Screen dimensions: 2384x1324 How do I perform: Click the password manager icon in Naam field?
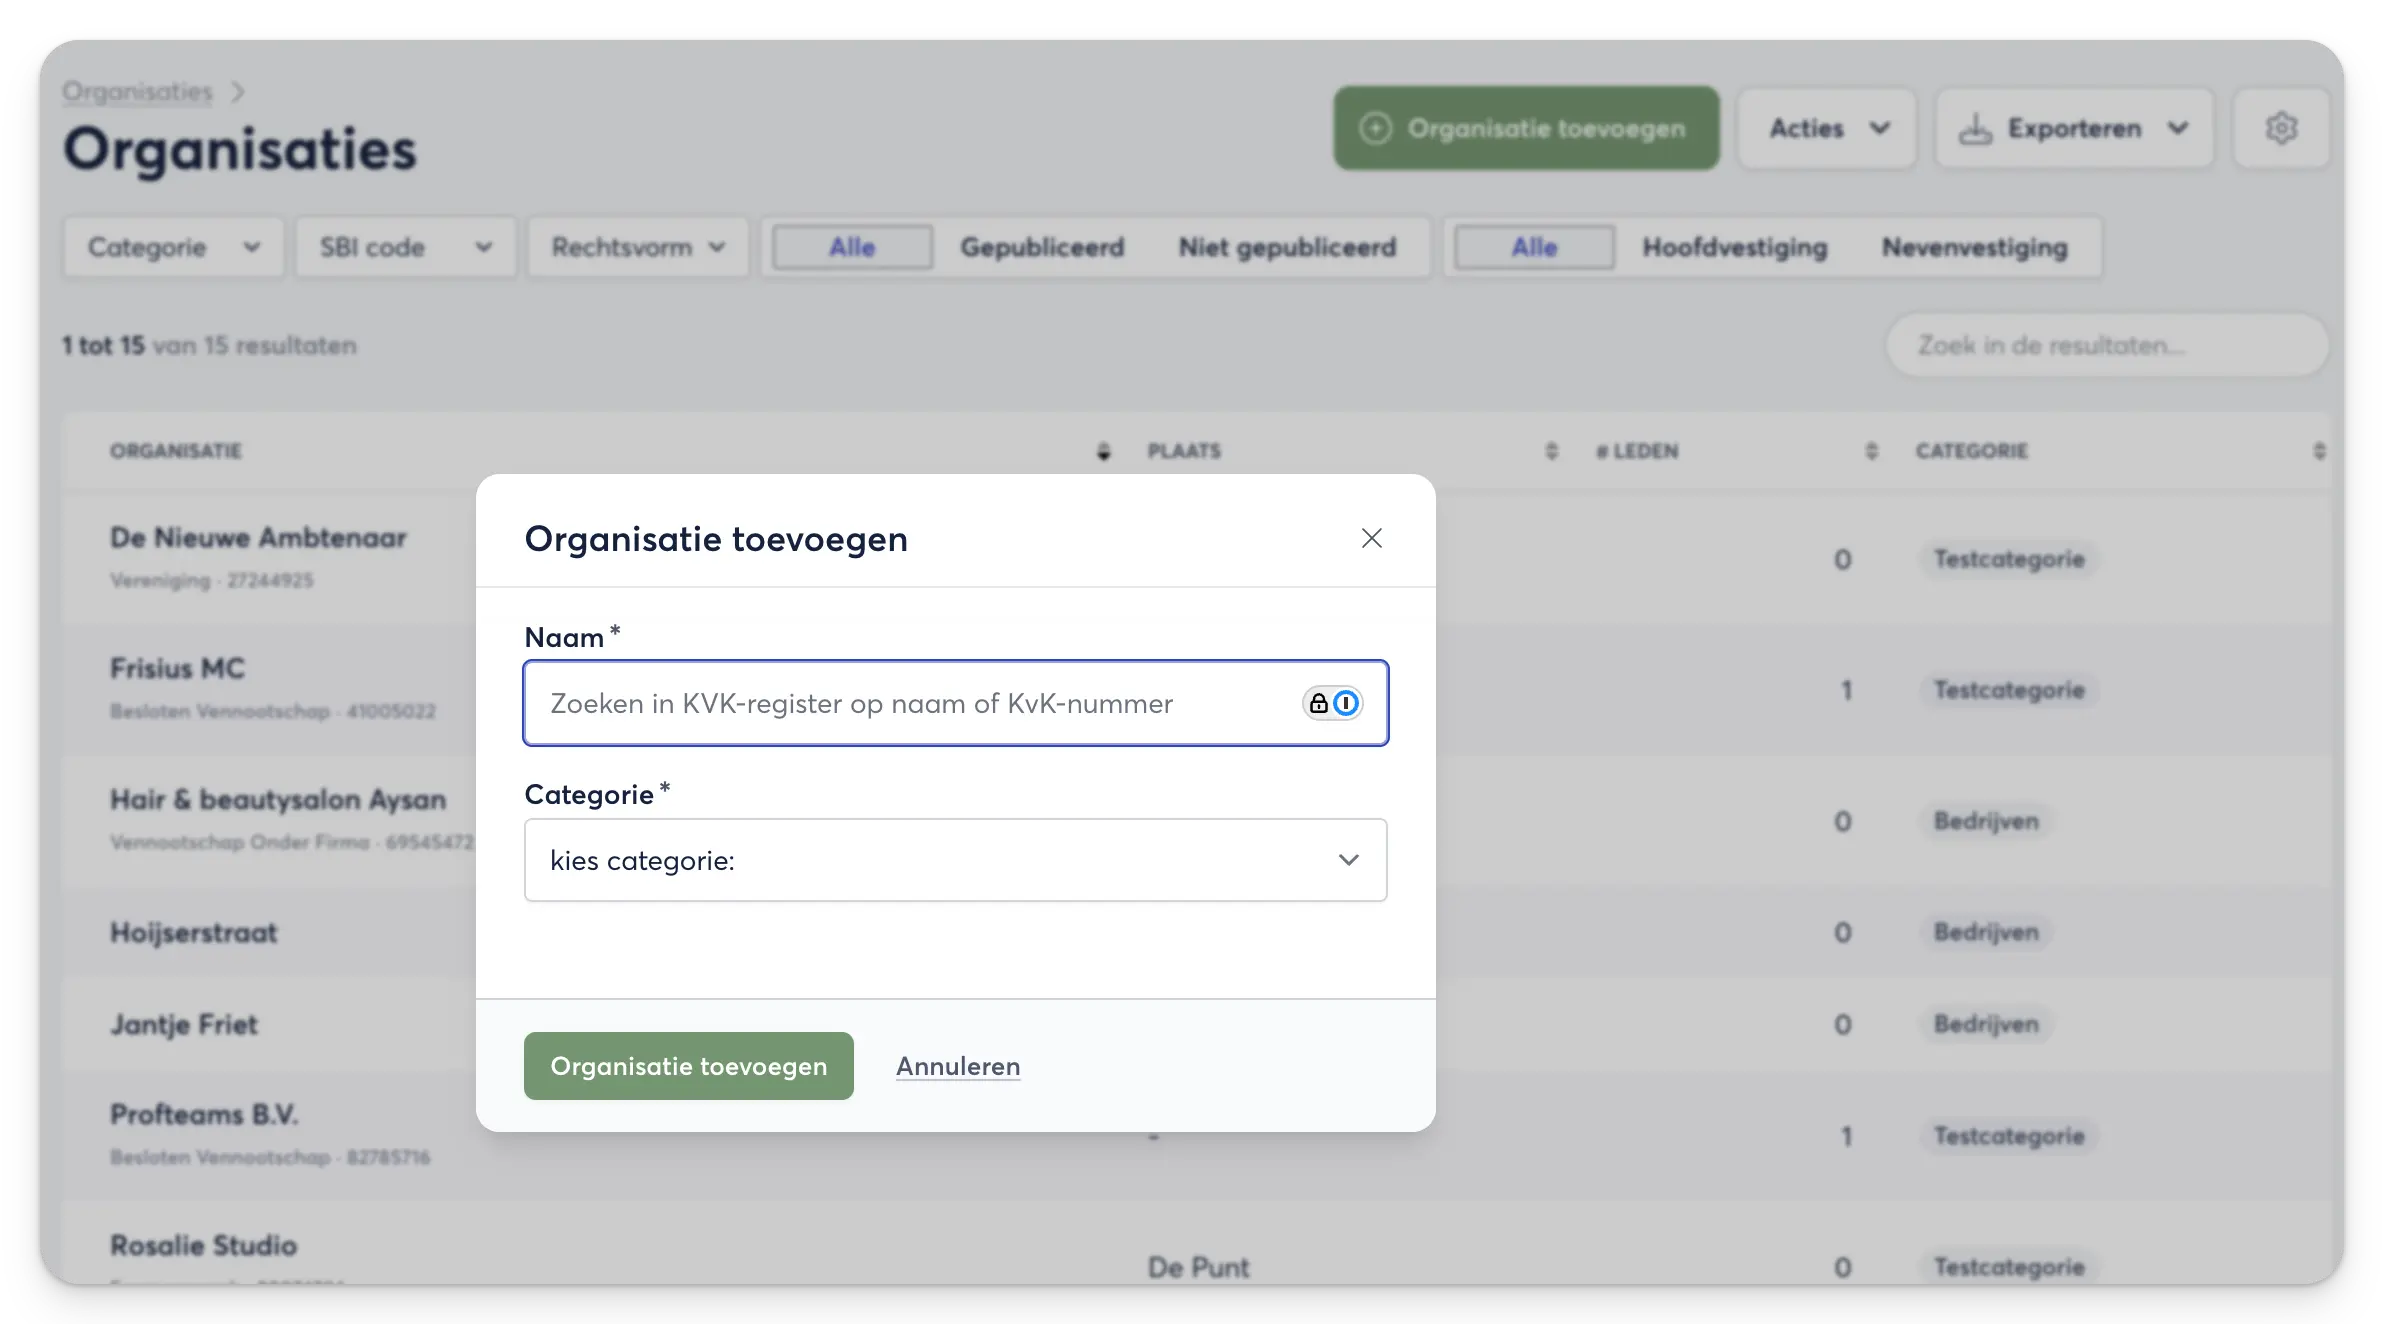click(1332, 703)
